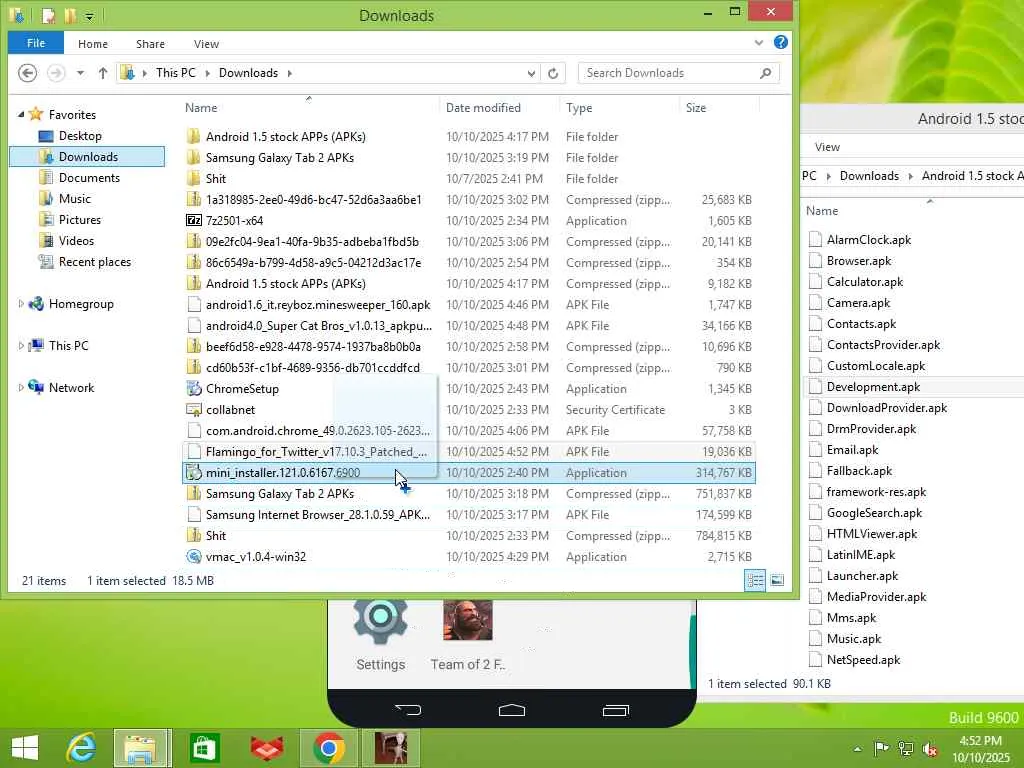
Task: Open Recent places in Favorites
Action: pos(95,262)
